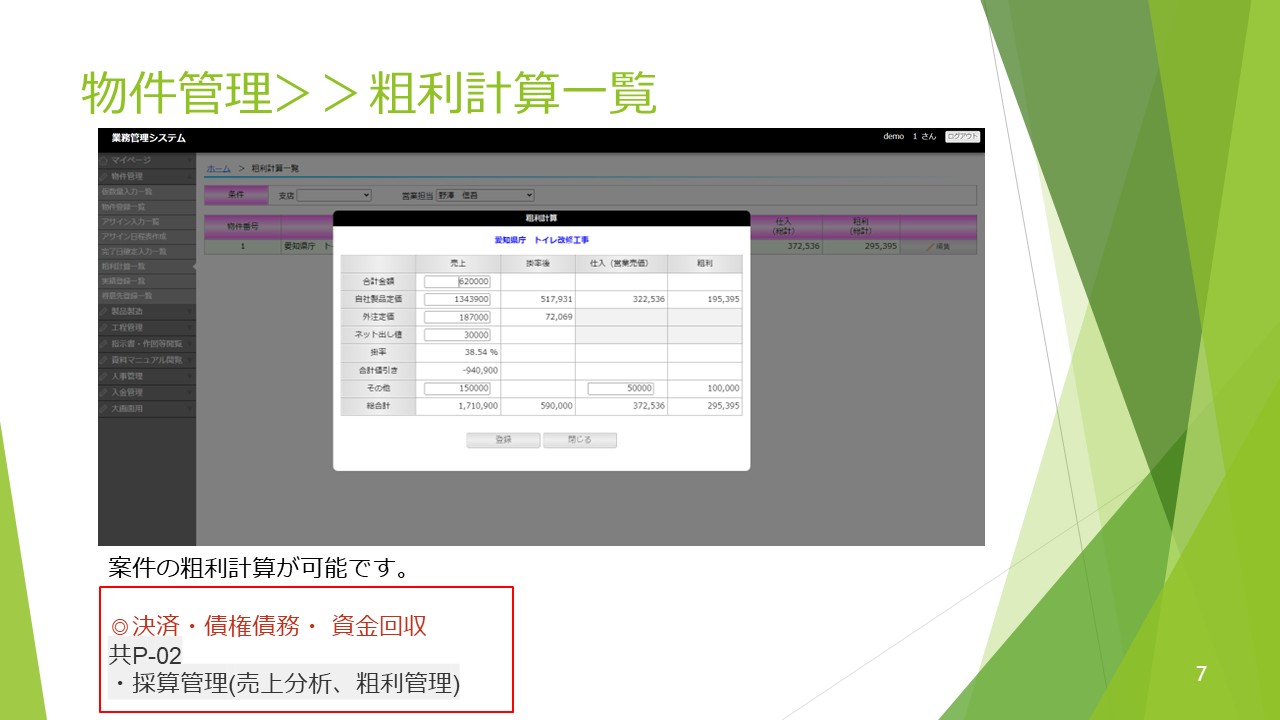Open アサイン日程表作成 in the sidebar
Viewport: 1280px width, 720px height.
[147, 236]
